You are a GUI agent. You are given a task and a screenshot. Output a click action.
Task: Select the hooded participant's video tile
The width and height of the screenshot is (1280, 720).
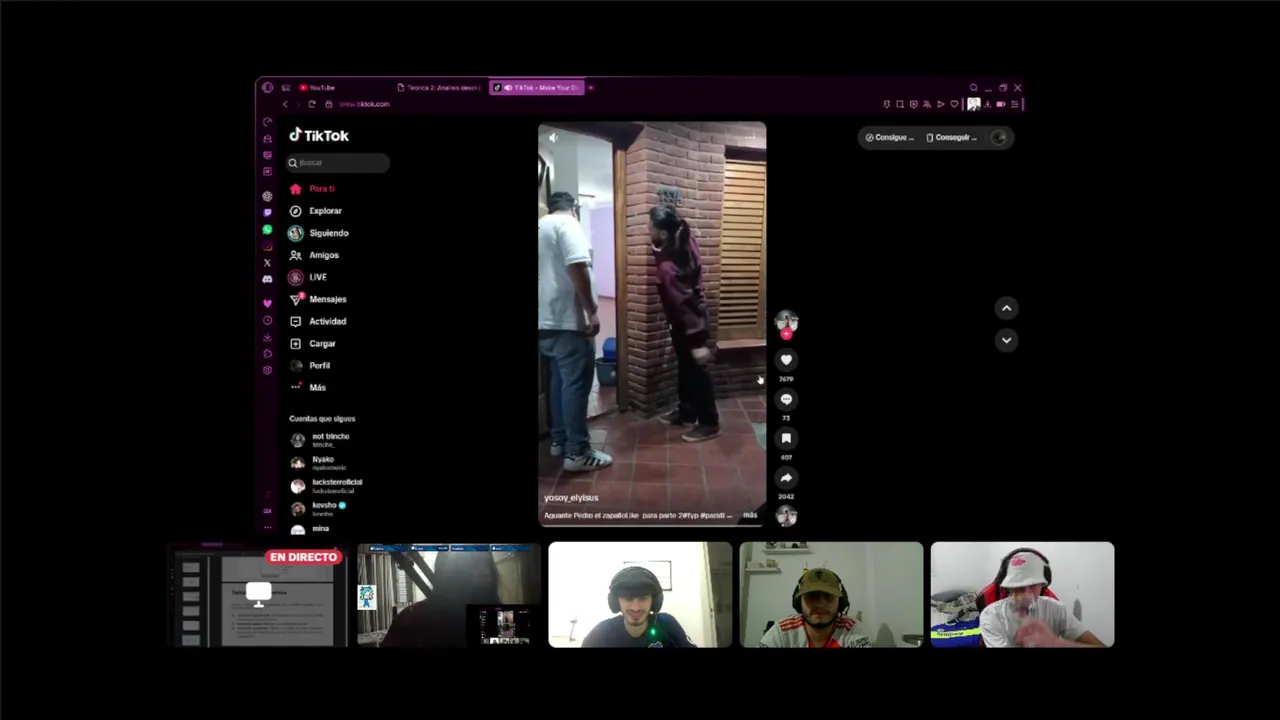[x=449, y=595]
